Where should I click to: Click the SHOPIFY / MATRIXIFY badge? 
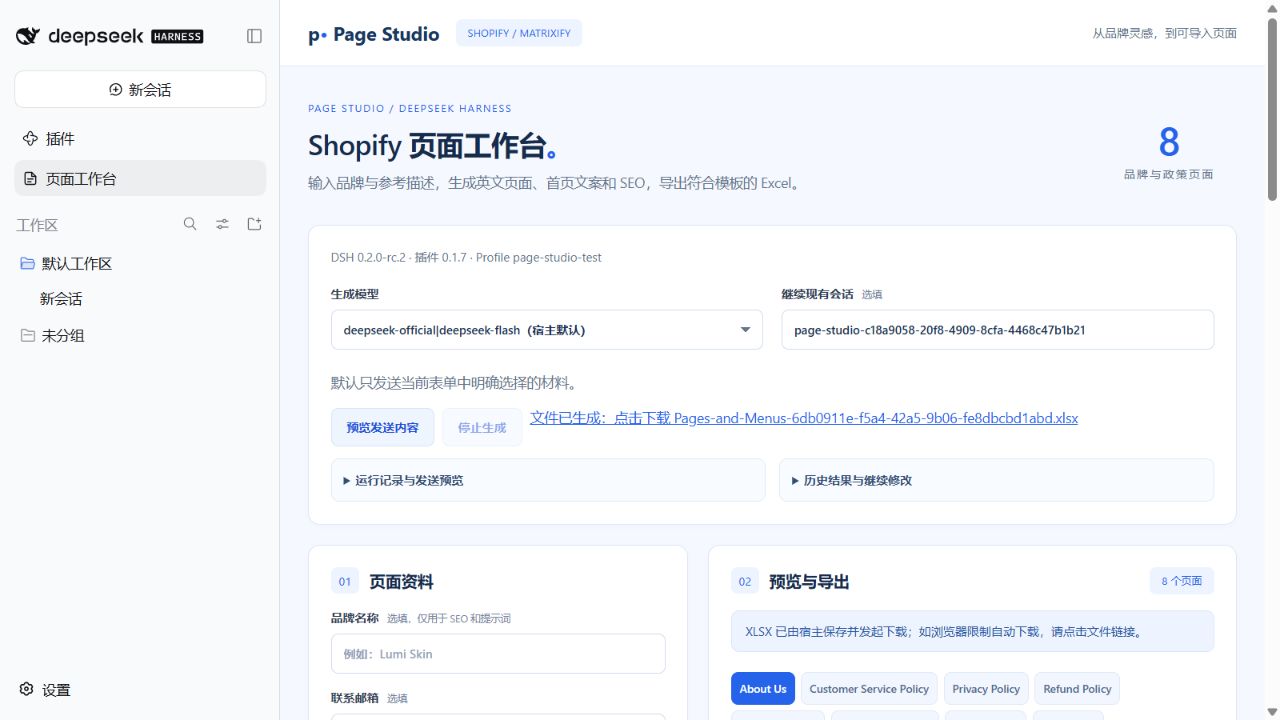[x=519, y=33]
